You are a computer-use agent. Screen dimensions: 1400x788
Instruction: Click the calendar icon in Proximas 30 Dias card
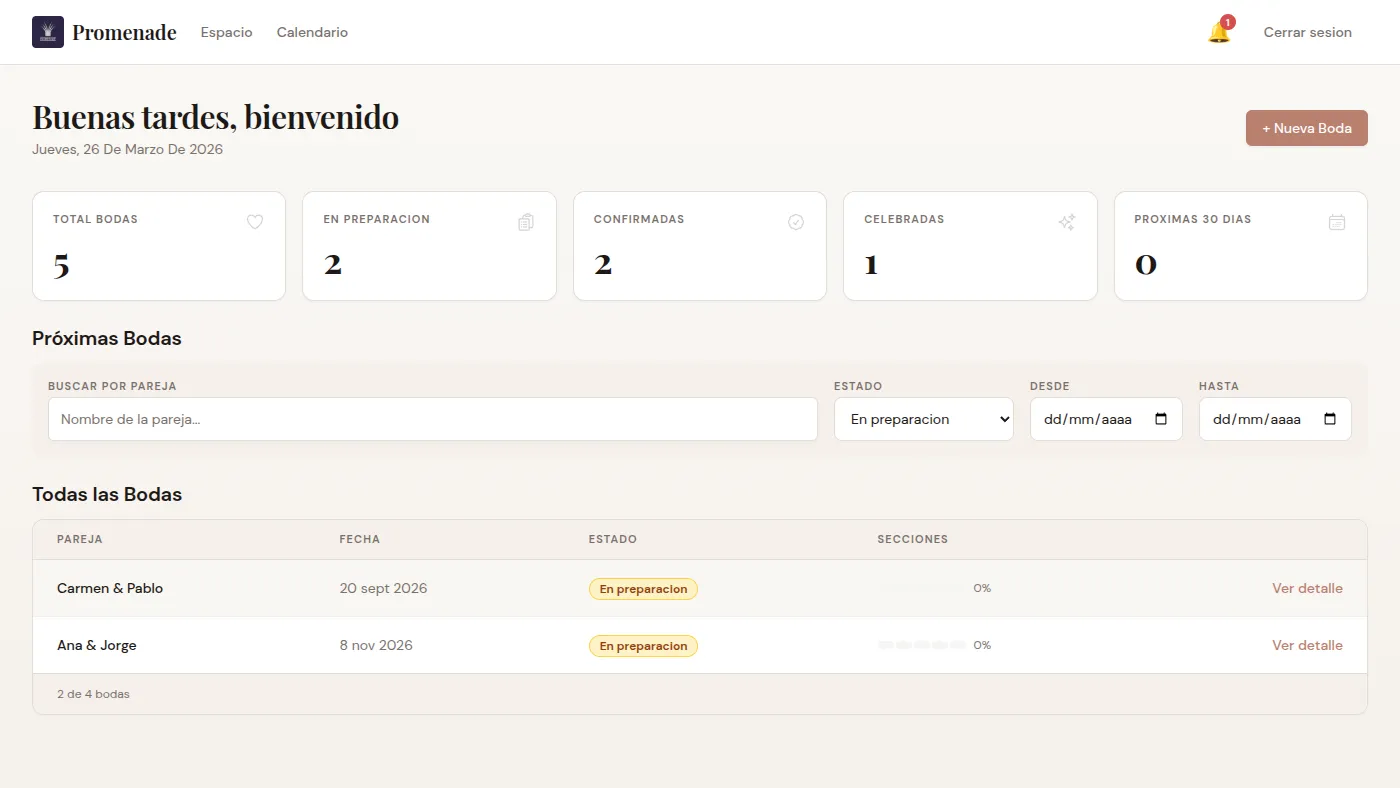tap(1337, 222)
